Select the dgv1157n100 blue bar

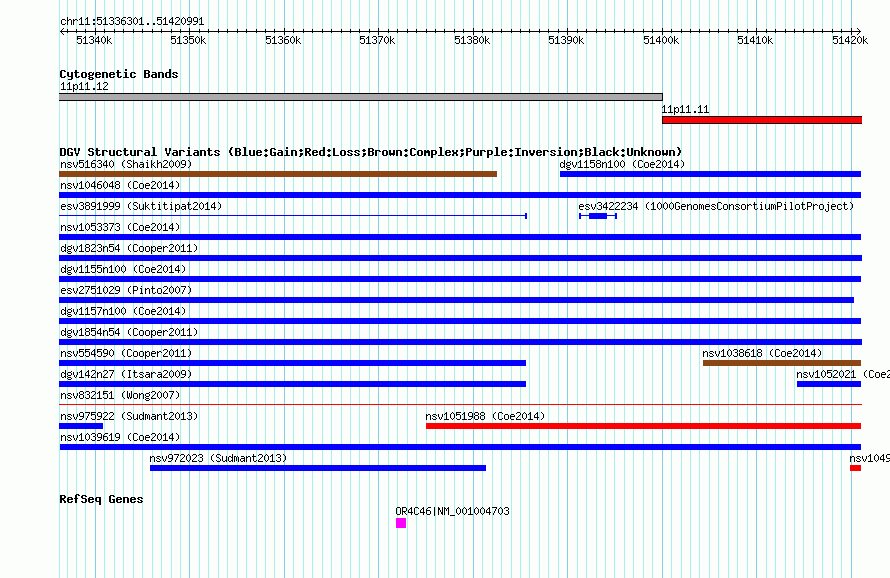point(460,321)
